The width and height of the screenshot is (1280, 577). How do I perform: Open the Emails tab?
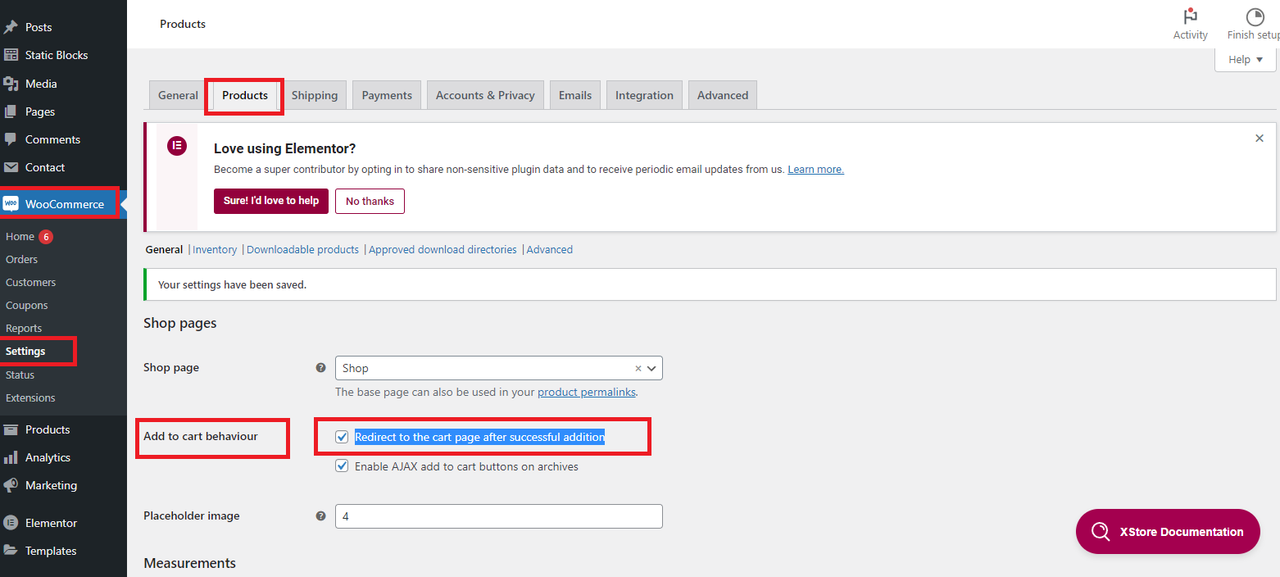coord(575,95)
